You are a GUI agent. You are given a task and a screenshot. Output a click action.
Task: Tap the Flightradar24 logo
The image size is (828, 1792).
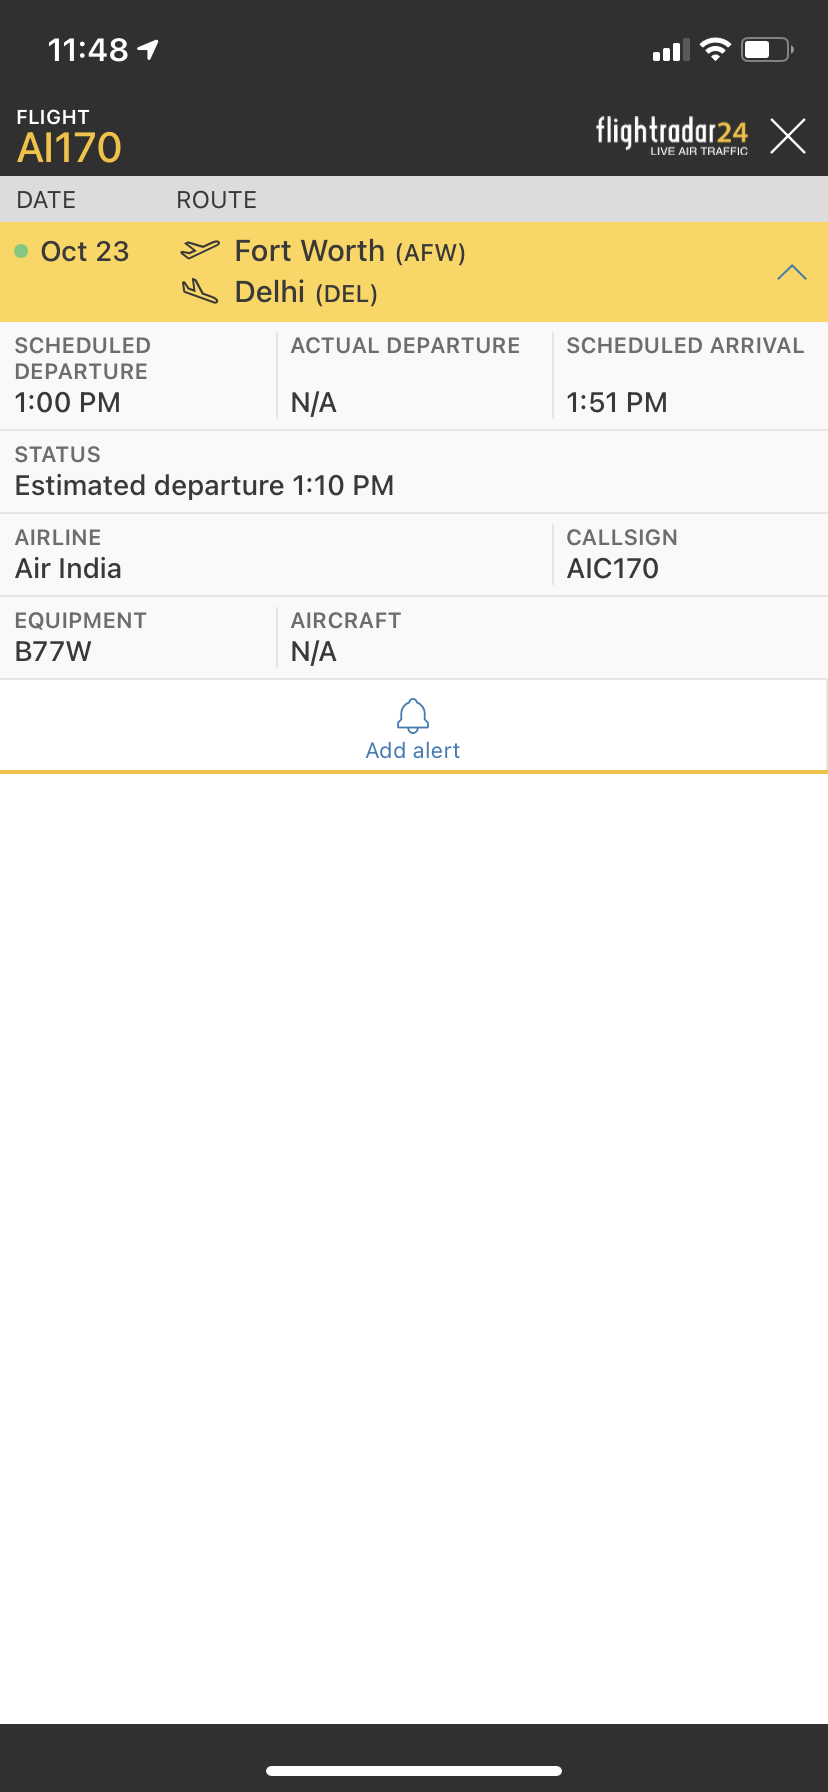coord(671,136)
